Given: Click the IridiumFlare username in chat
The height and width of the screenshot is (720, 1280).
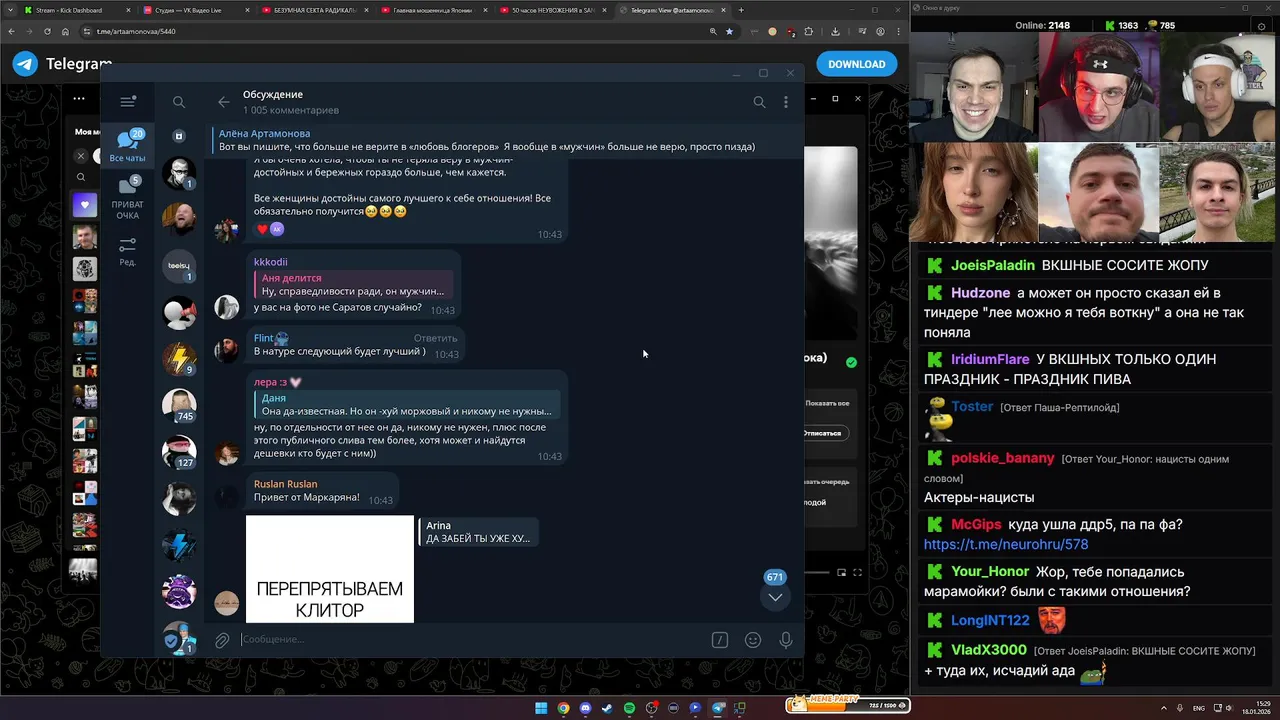Looking at the screenshot, I should pos(990,359).
